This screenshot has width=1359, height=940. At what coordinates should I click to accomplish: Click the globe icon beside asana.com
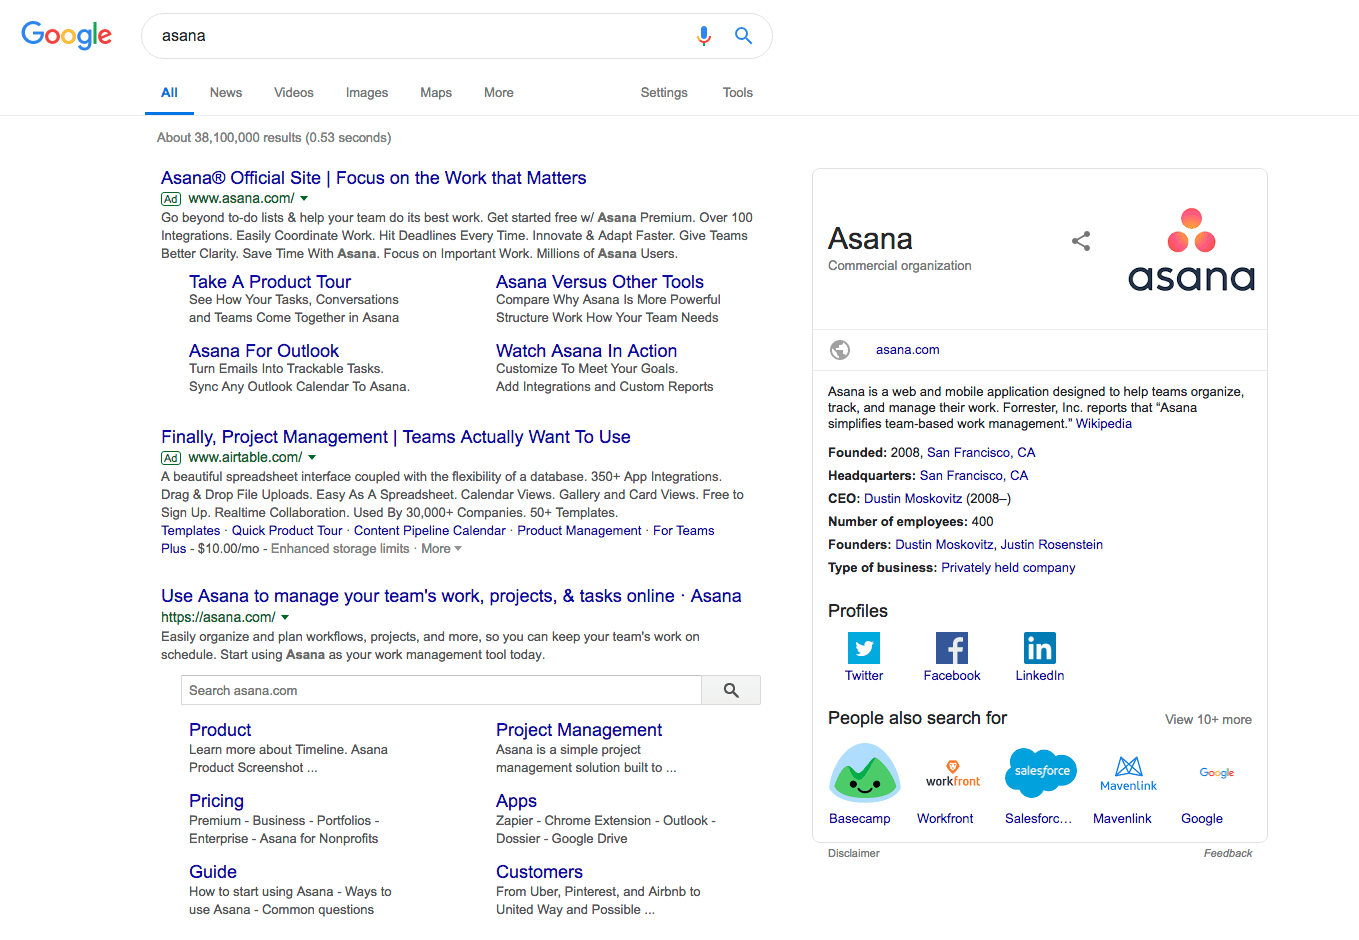(840, 350)
